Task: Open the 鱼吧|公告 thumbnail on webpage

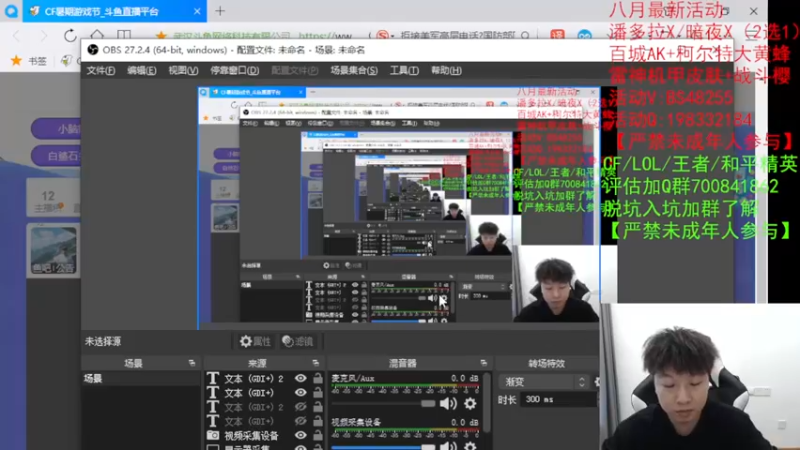Action: (x=54, y=250)
